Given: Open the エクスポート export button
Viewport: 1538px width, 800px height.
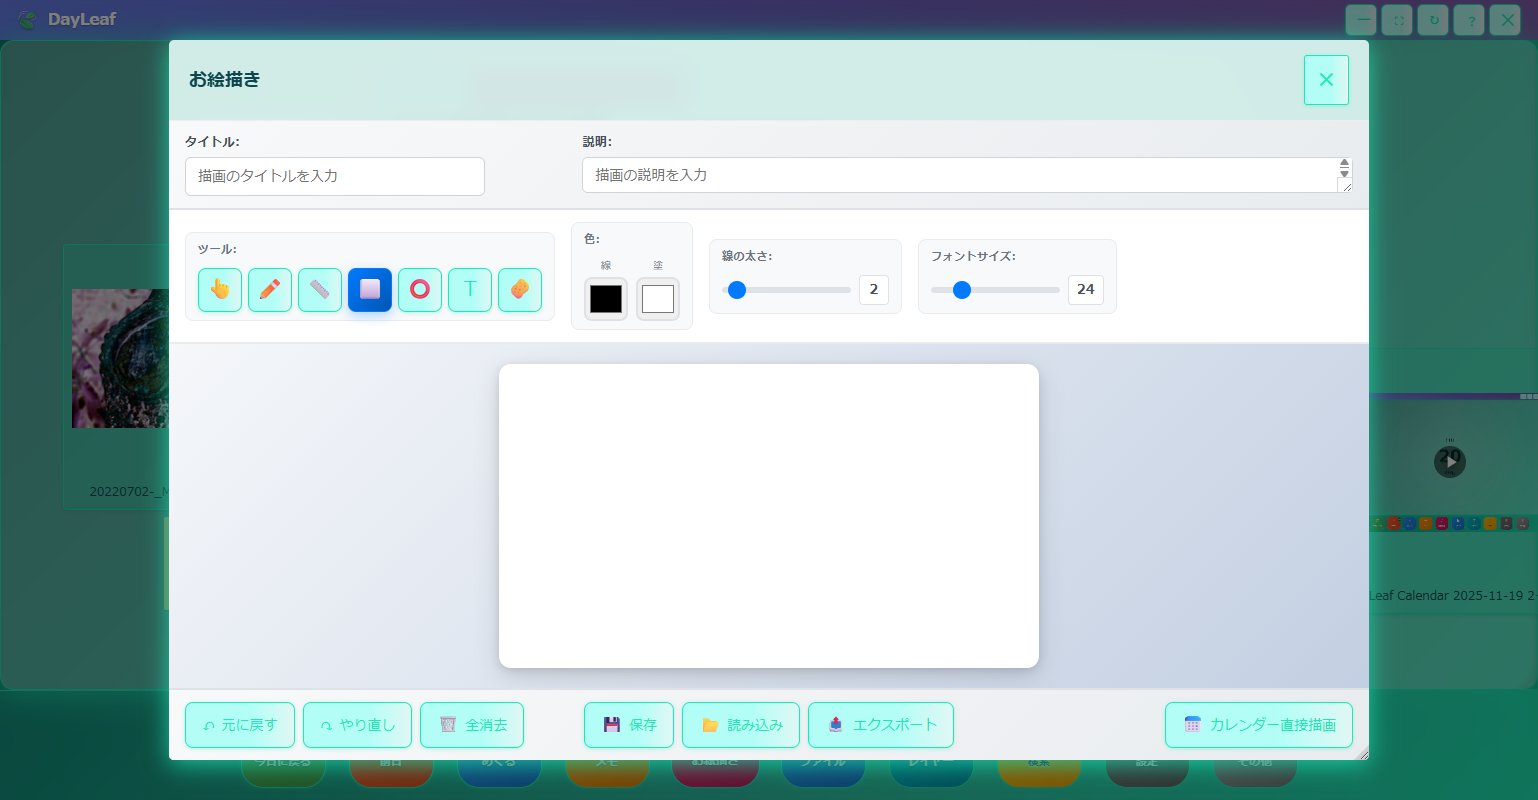Looking at the screenshot, I should click(881, 725).
